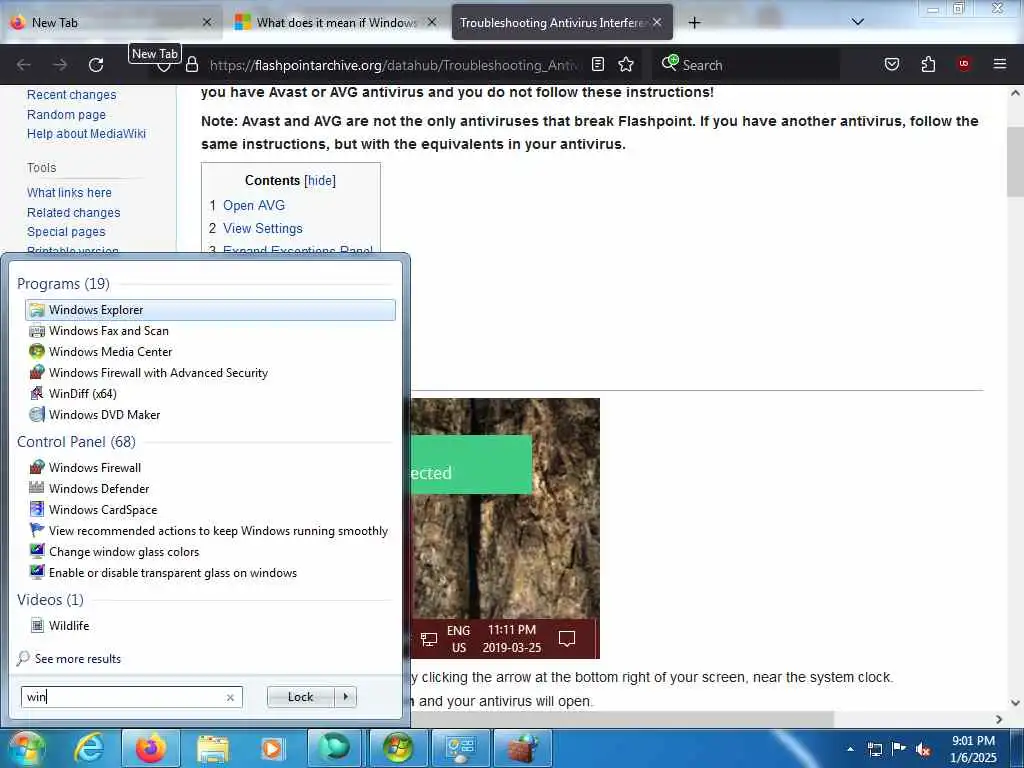The height and width of the screenshot is (768, 1024).
Task: Open the Action Center flag icon
Action: point(899,749)
